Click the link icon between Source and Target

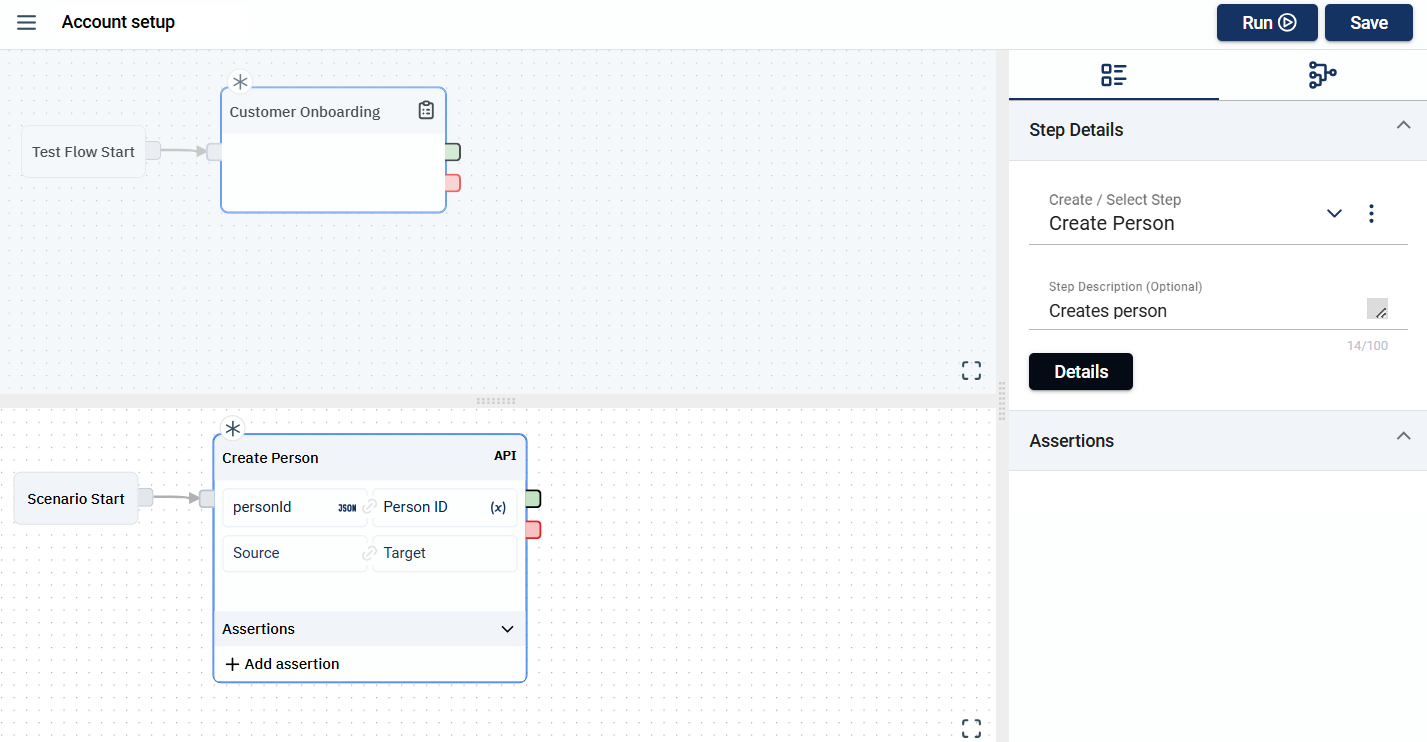pyautogui.click(x=369, y=553)
